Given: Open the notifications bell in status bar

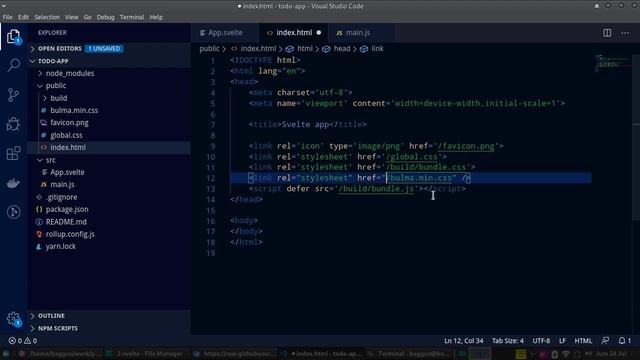Looking at the screenshot, I should [x=624, y=340].
